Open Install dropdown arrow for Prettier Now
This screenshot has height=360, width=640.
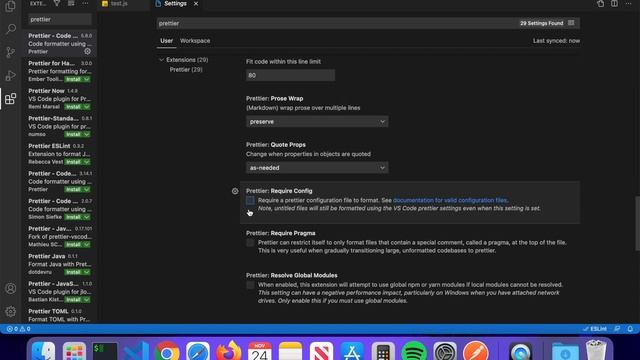[x=87, y=107]
